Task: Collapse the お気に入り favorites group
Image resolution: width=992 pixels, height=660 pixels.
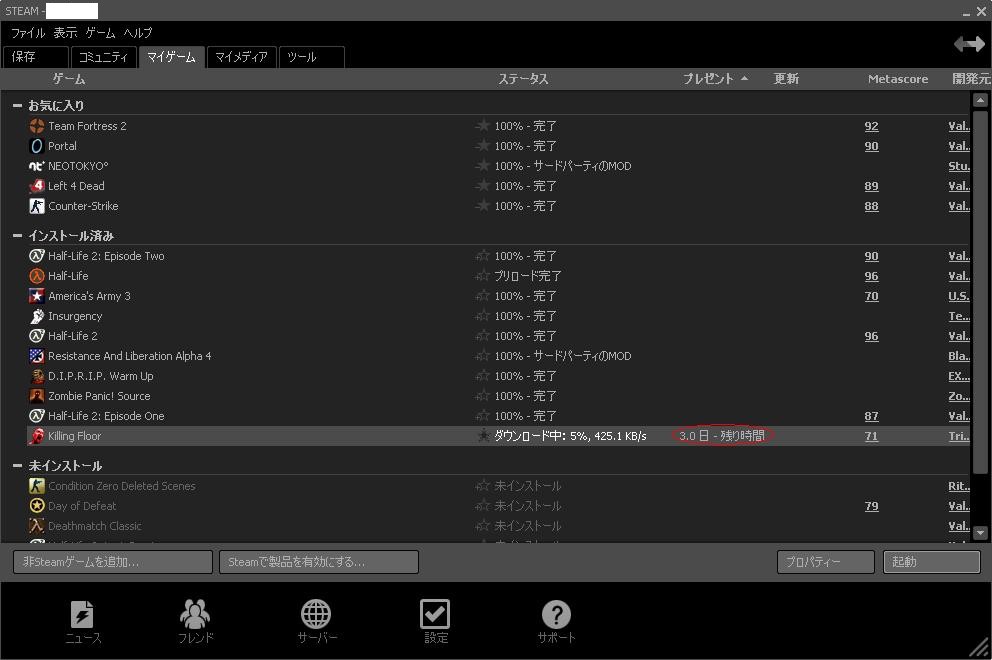Action: 17,106
